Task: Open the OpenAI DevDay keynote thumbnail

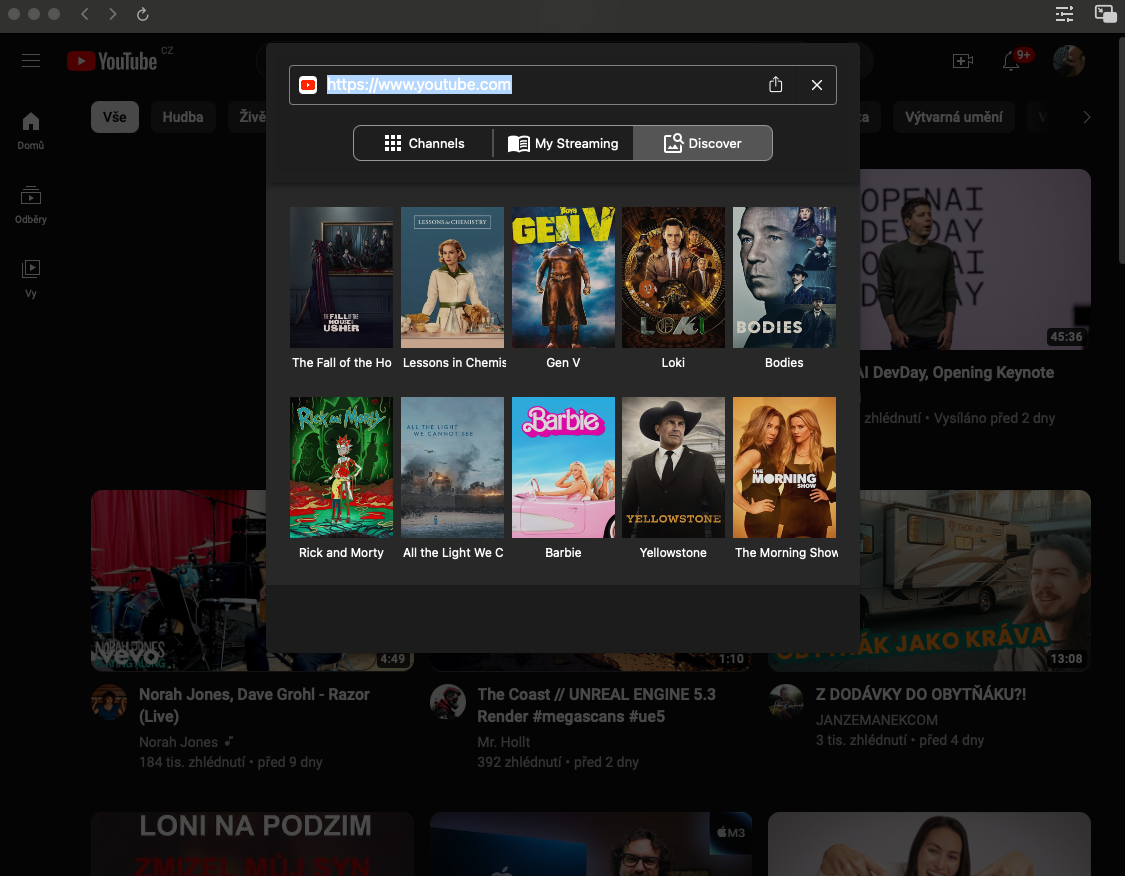Action: point(975,260)
